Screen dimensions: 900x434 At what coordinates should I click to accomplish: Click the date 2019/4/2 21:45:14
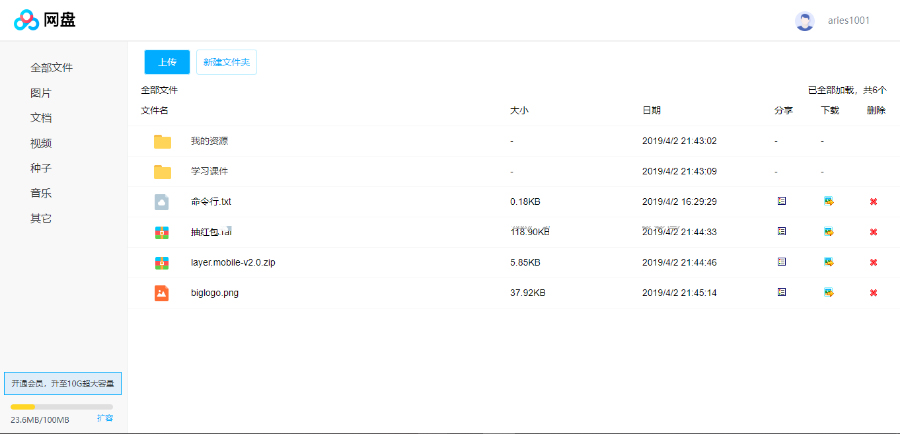pos(680,293)
